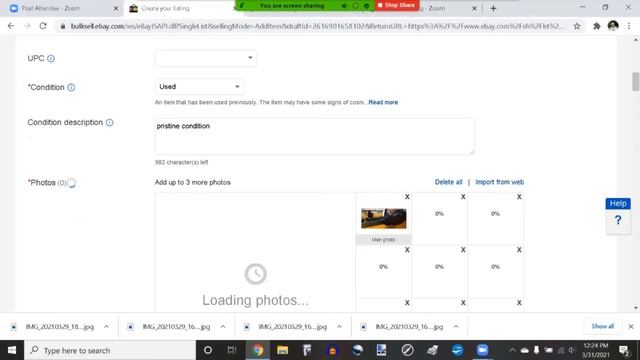640x360 pixels.
Task: Click the mute icon on Zoom sharing bar
Action: pyautogui.click(x=344, y=6)
